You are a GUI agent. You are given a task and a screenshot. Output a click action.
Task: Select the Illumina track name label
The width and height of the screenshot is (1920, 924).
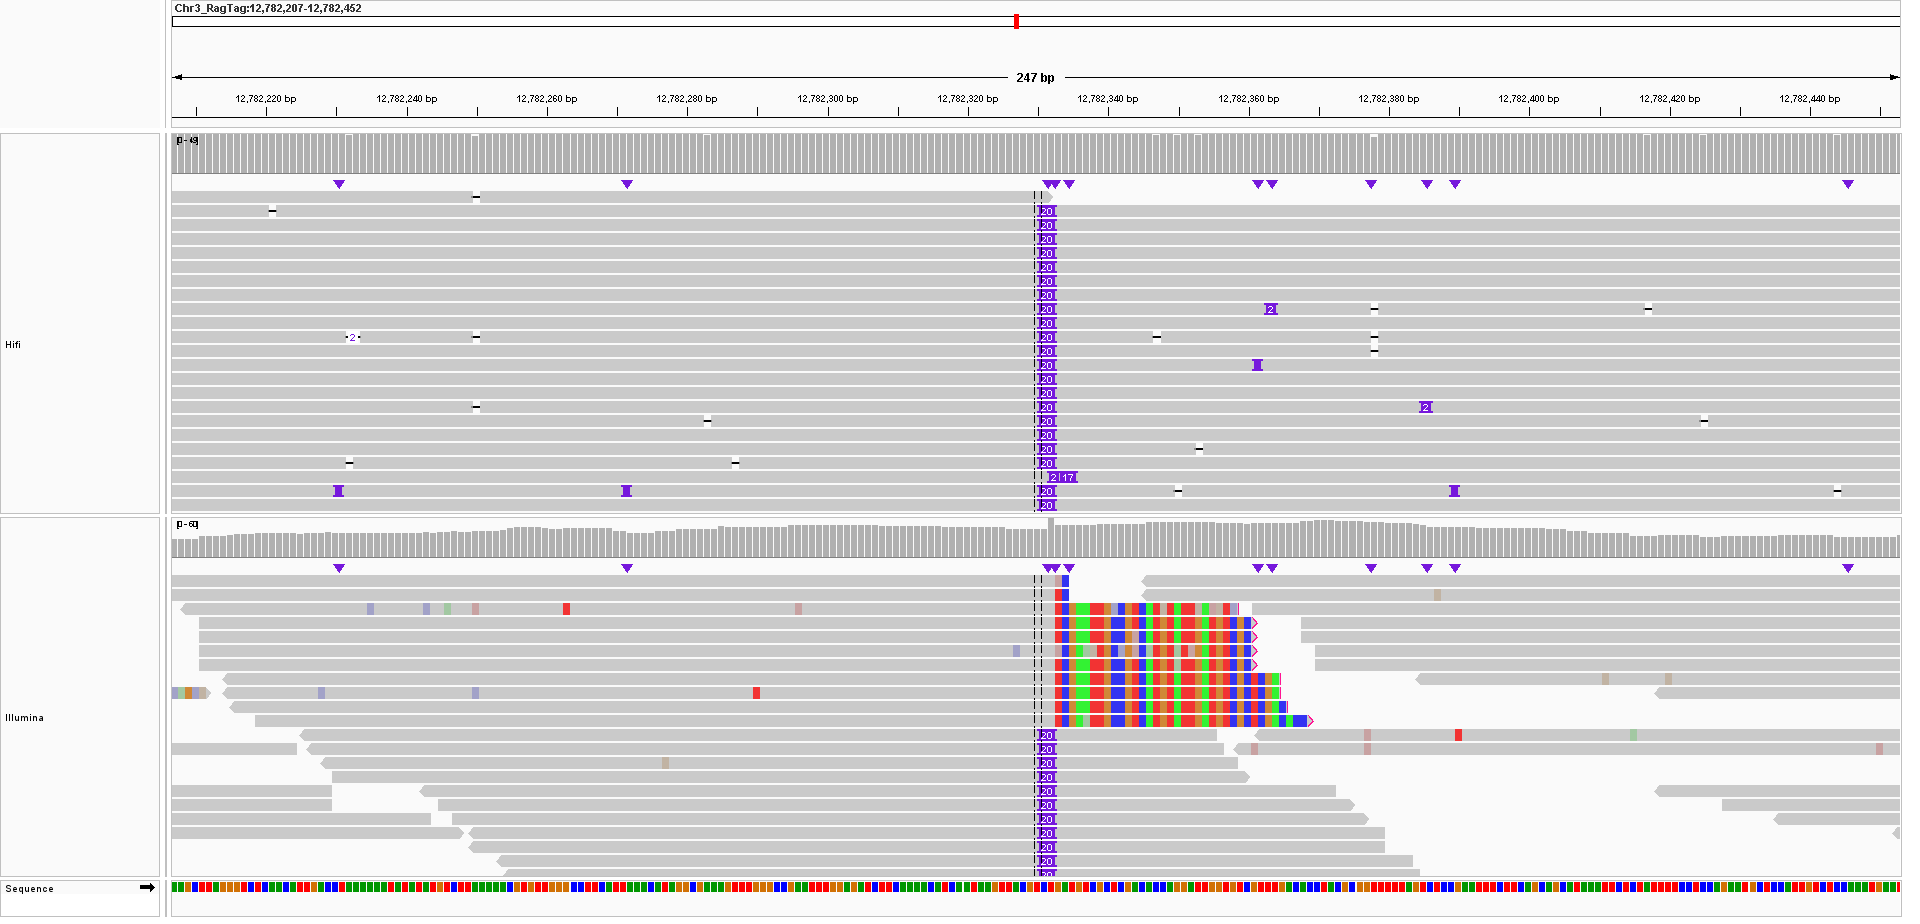(25, 717)
